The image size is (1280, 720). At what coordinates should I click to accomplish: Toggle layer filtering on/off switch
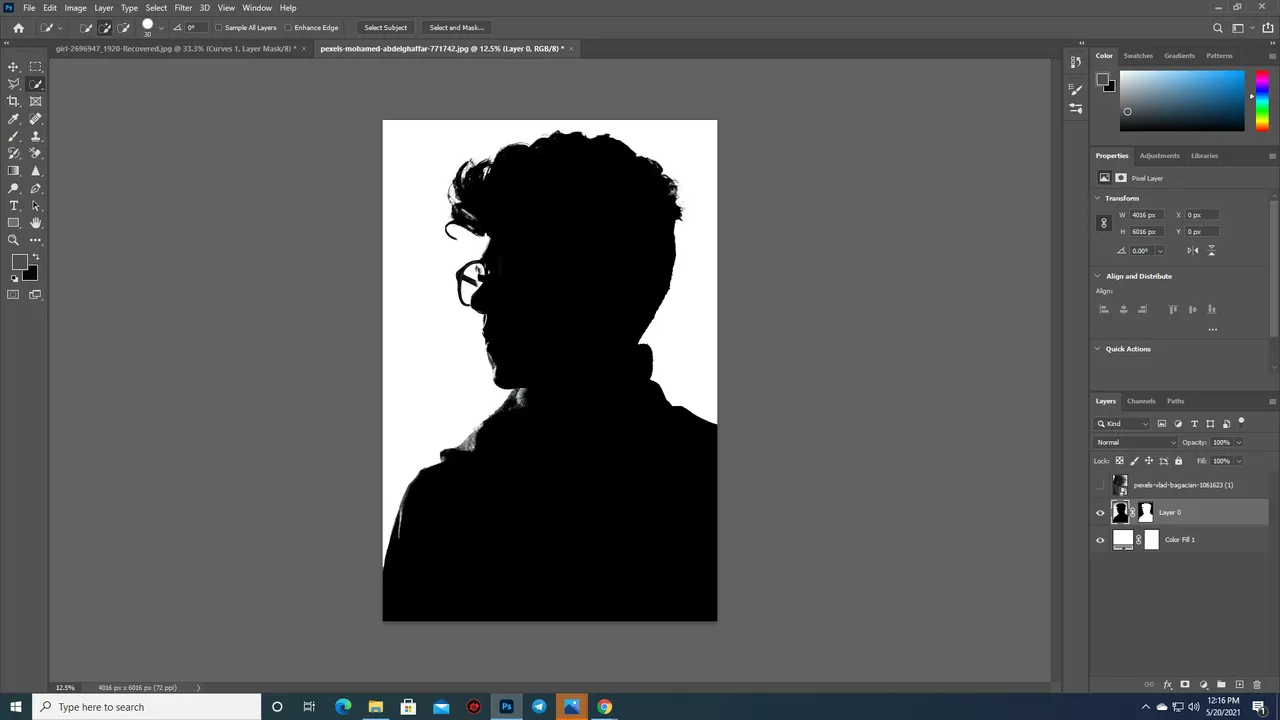tap(1241, 423)
